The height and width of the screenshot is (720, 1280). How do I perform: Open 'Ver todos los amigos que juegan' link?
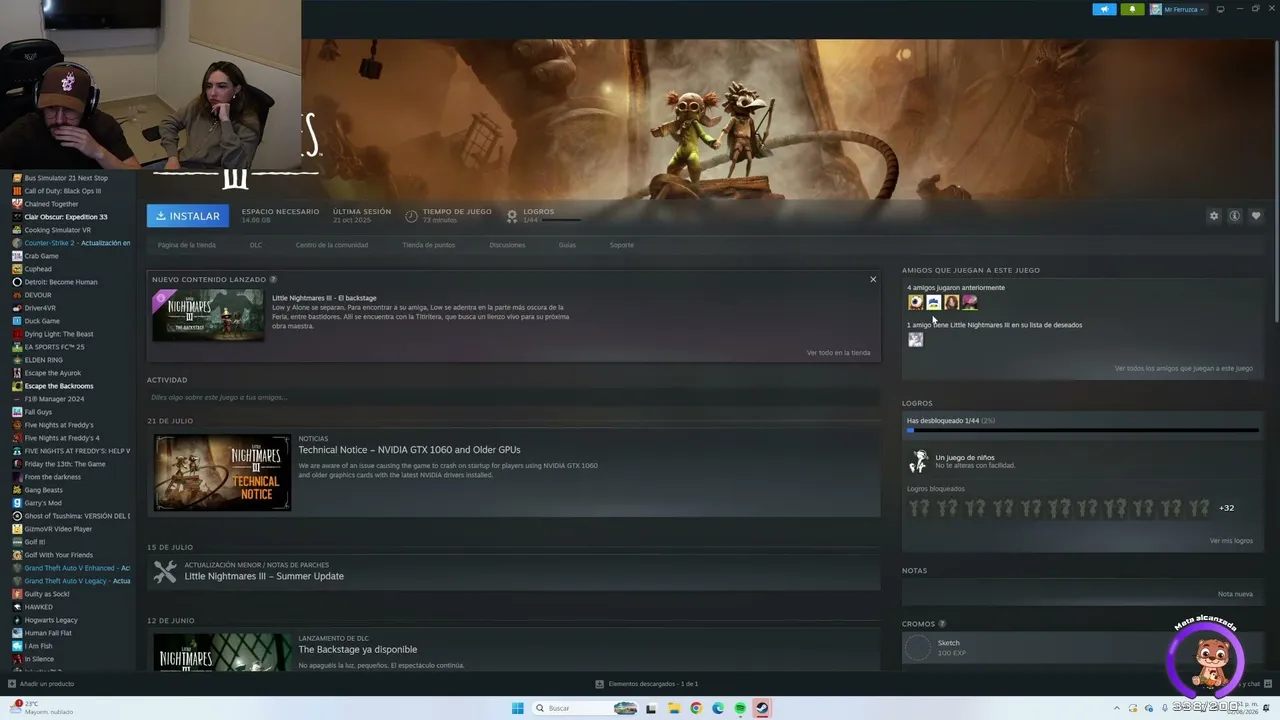click(1184, 369)
